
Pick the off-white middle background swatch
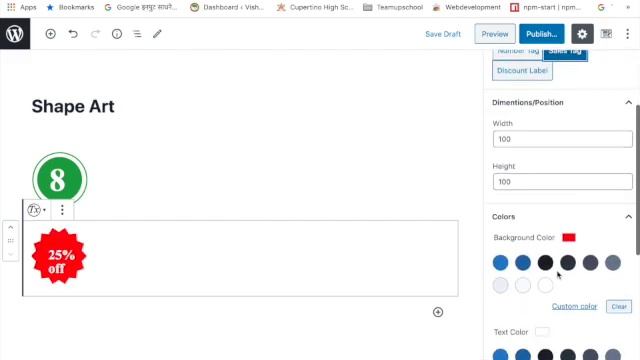click(523, 285)
